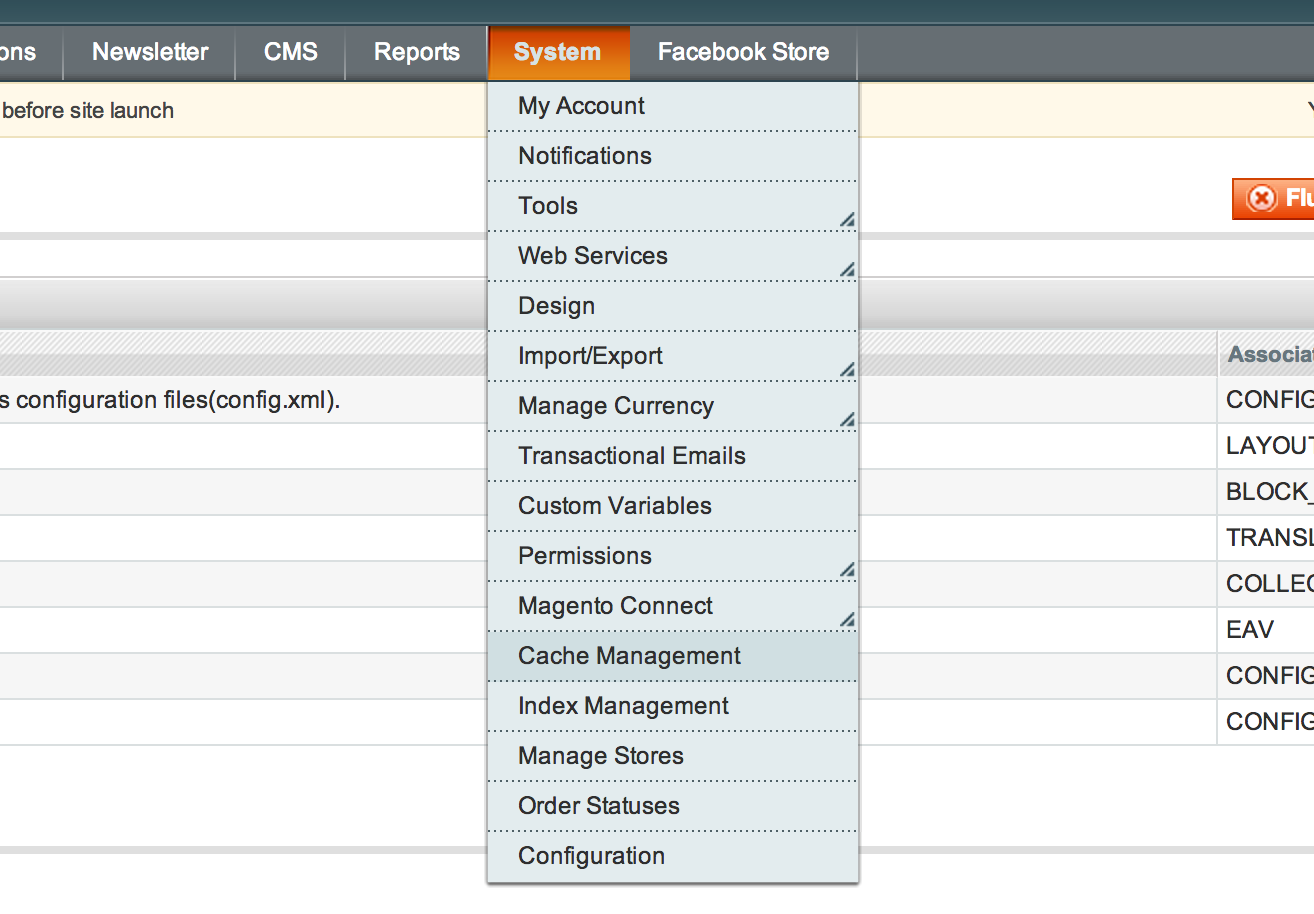1314x914 pixels.
Task: Click the LAYOUT tag cell
Action: (1266, 446)
